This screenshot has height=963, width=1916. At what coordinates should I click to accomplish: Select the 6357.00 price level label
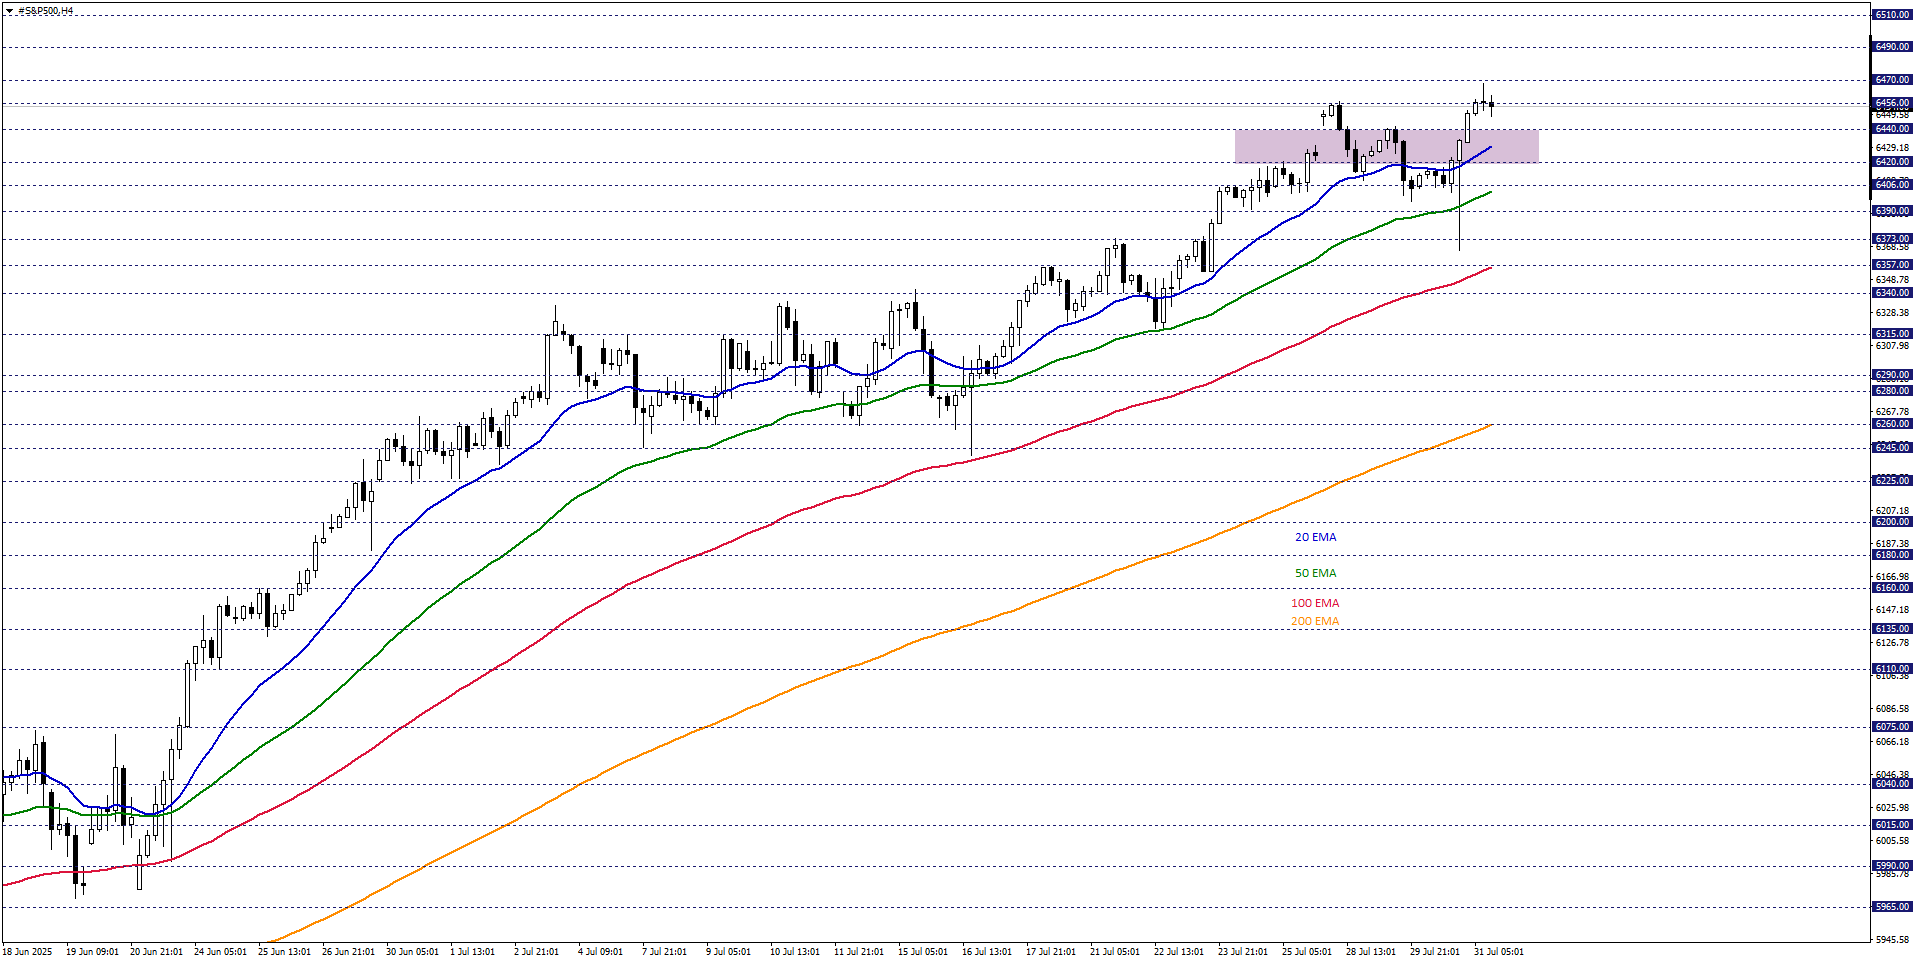click(1892, 265)
